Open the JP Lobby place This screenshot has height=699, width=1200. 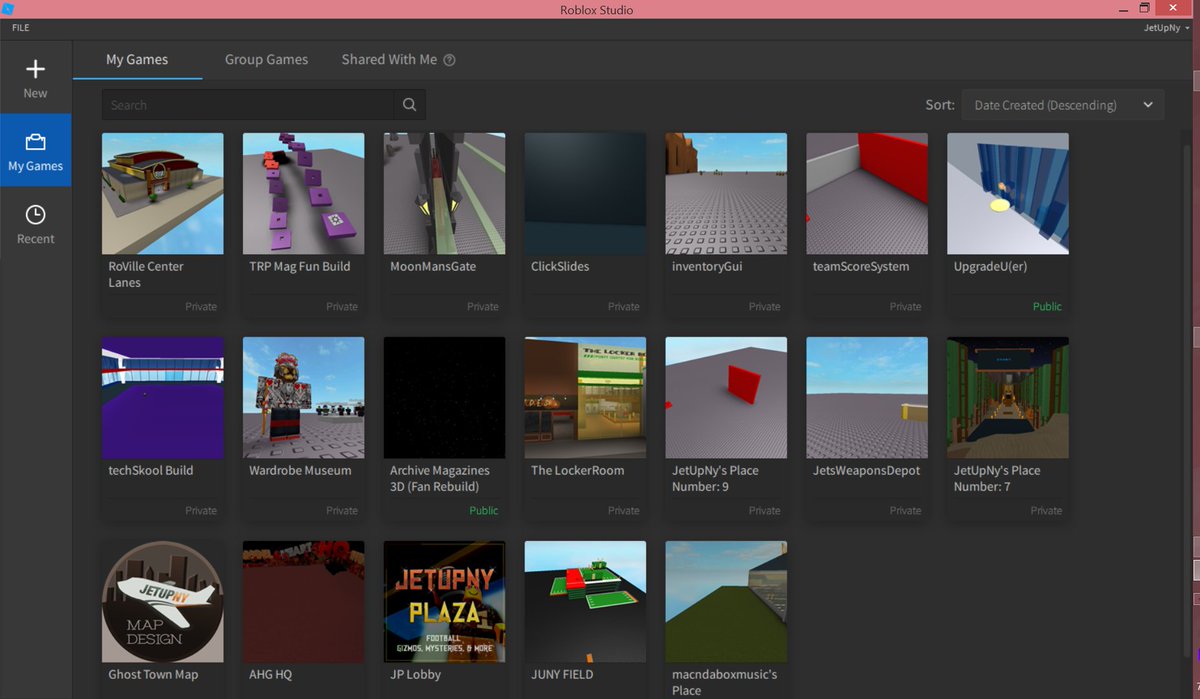[x=444, y=601]
